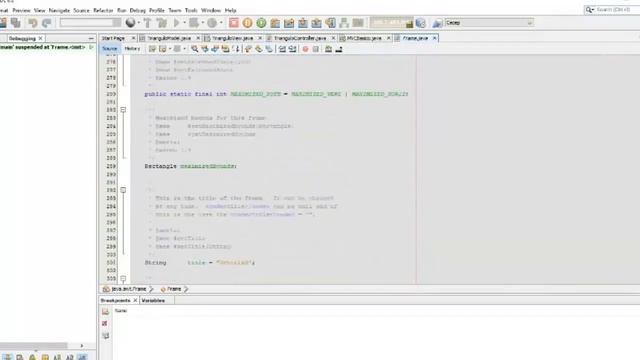Click the Redo arrow icon
The image size is (640, 360).
pos(47,23)
